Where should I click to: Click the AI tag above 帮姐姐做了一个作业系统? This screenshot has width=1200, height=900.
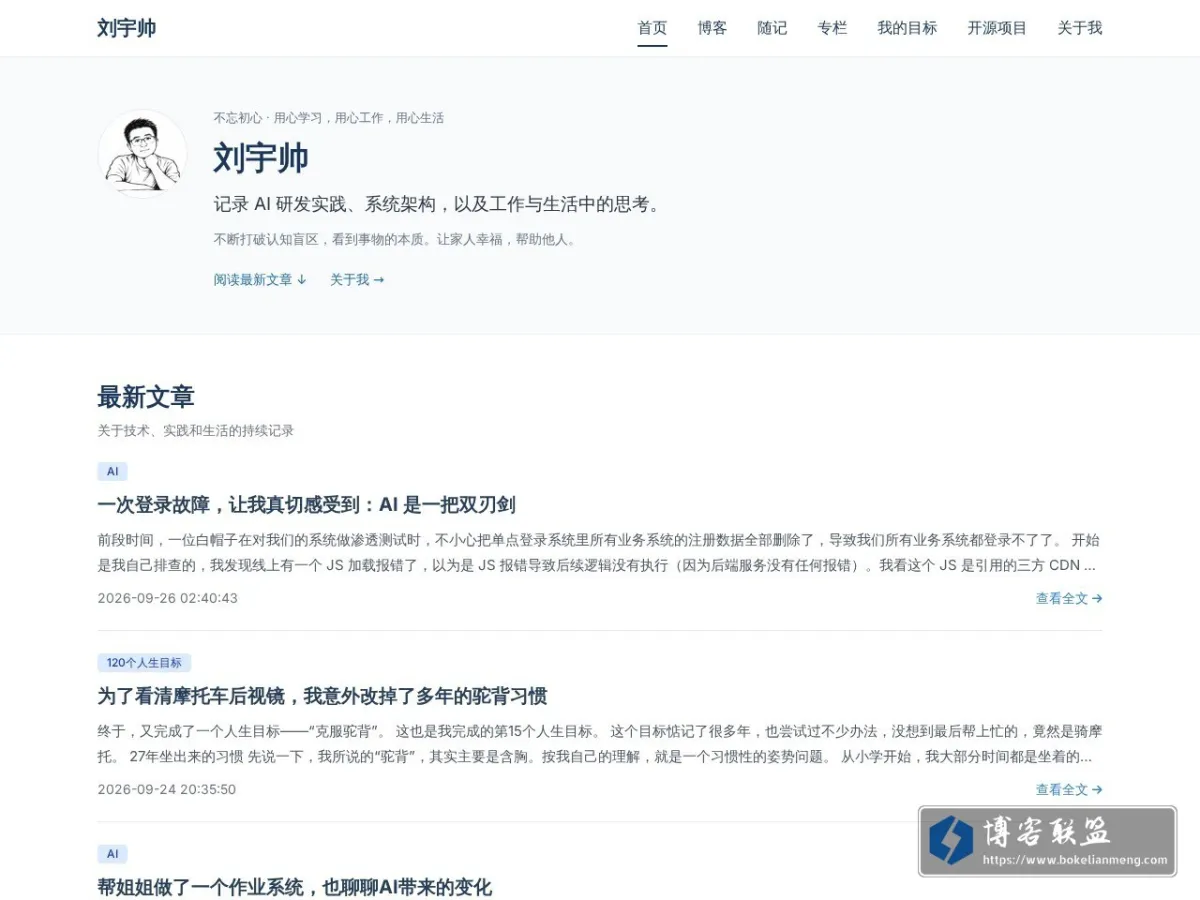(x=112, y=854)
